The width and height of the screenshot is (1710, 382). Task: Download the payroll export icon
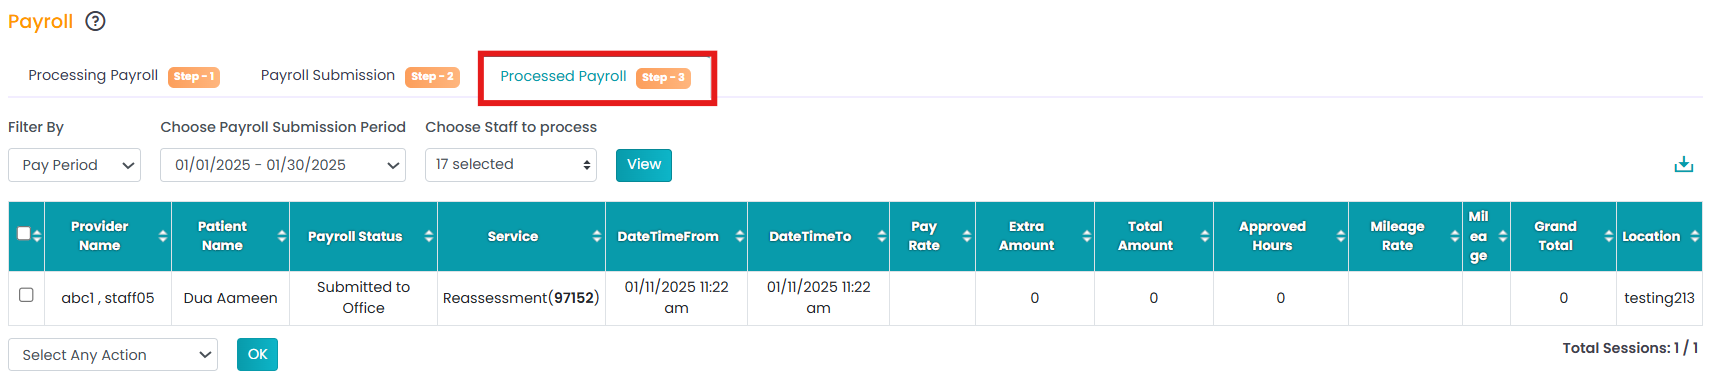point(1684,165)
